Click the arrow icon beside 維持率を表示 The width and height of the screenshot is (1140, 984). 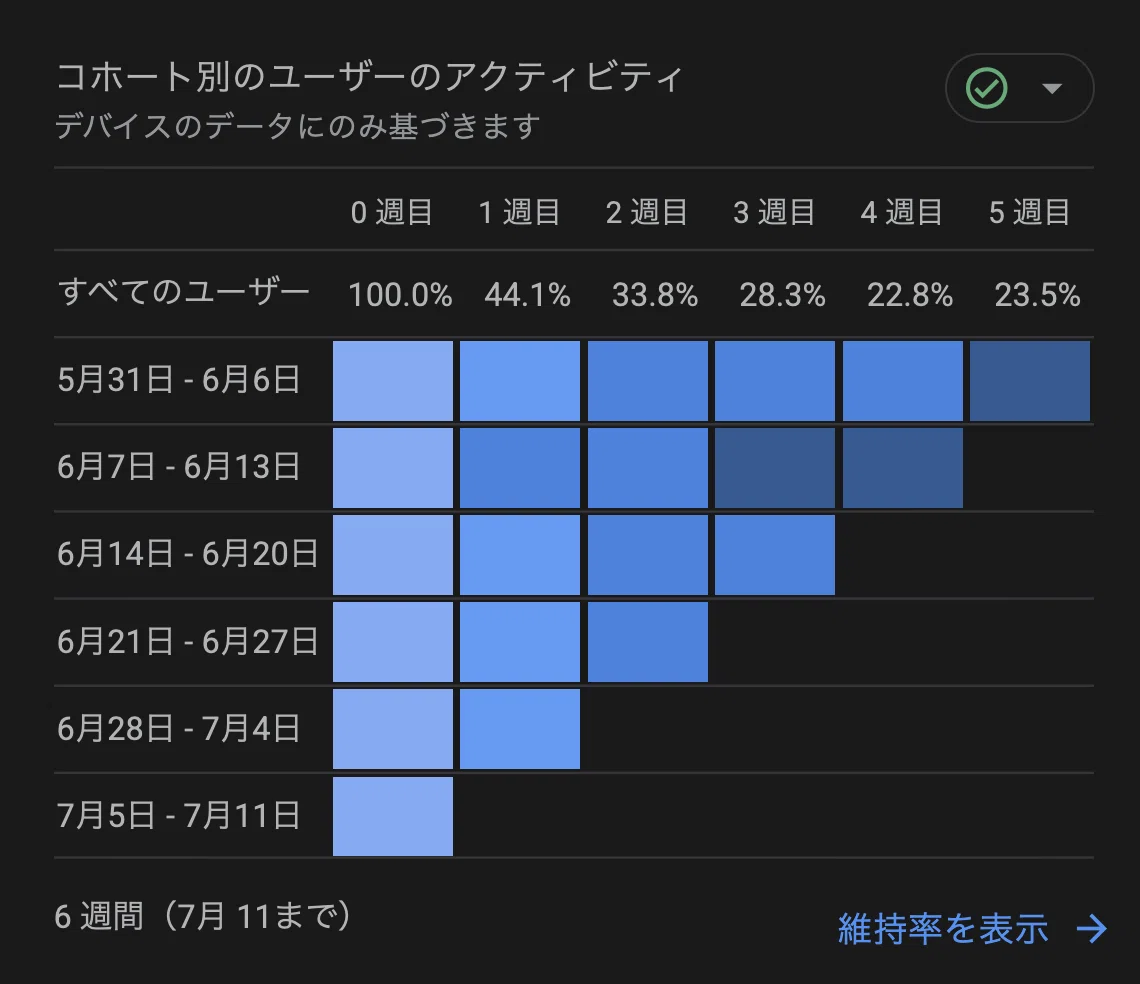point(1092,929)
